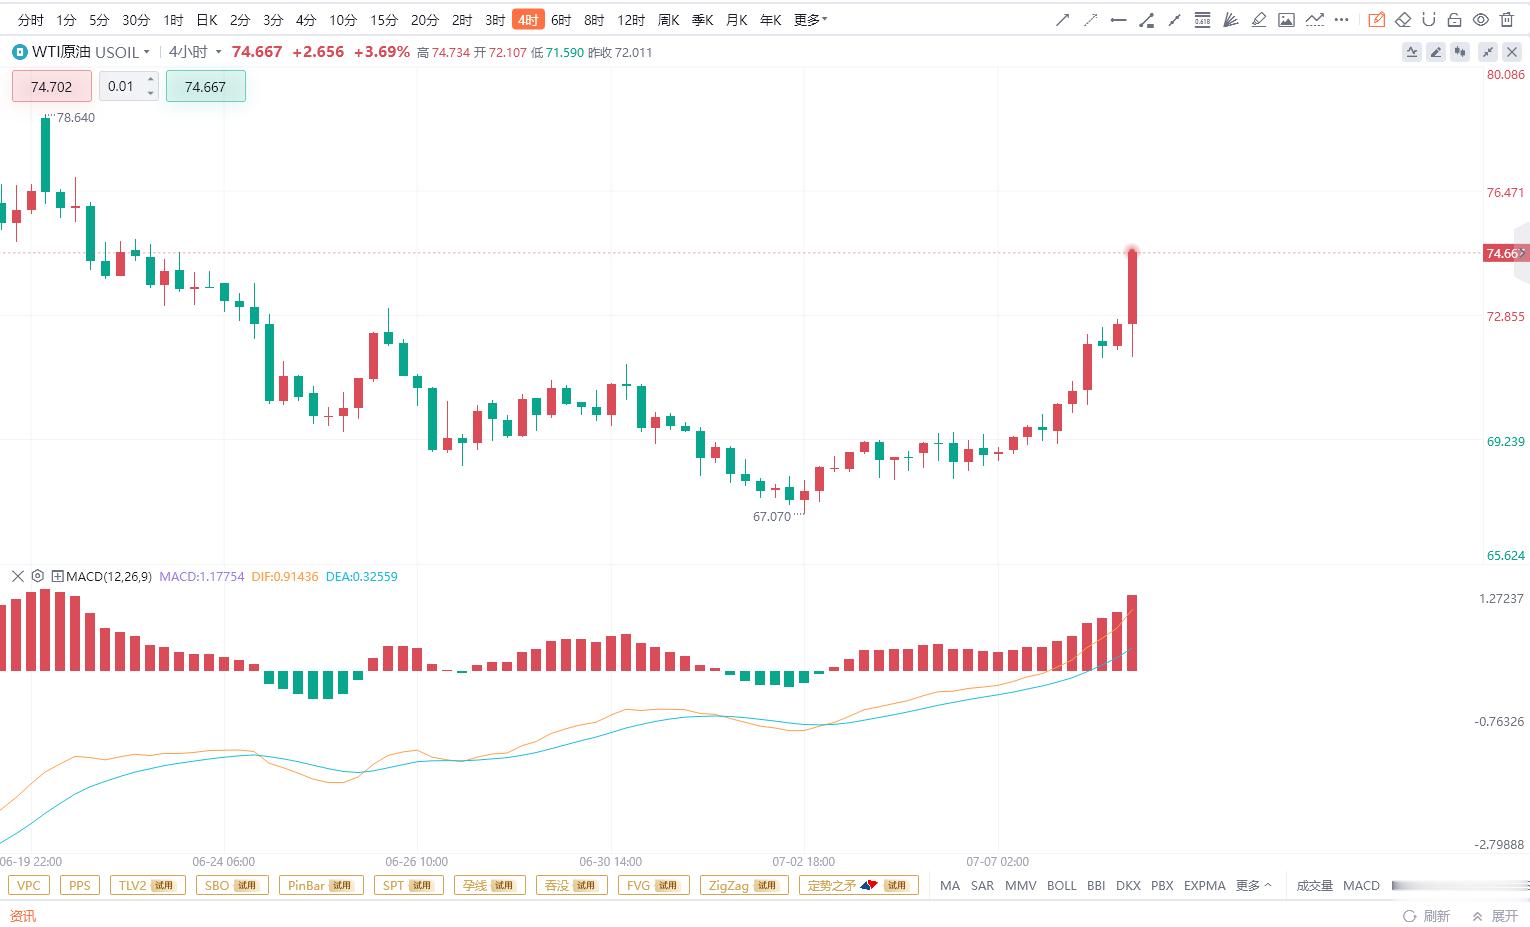Enable the ZigZag trial indicator
Image resolution: width=1530 pixels, height=927 pixels.
coord(744,885)
